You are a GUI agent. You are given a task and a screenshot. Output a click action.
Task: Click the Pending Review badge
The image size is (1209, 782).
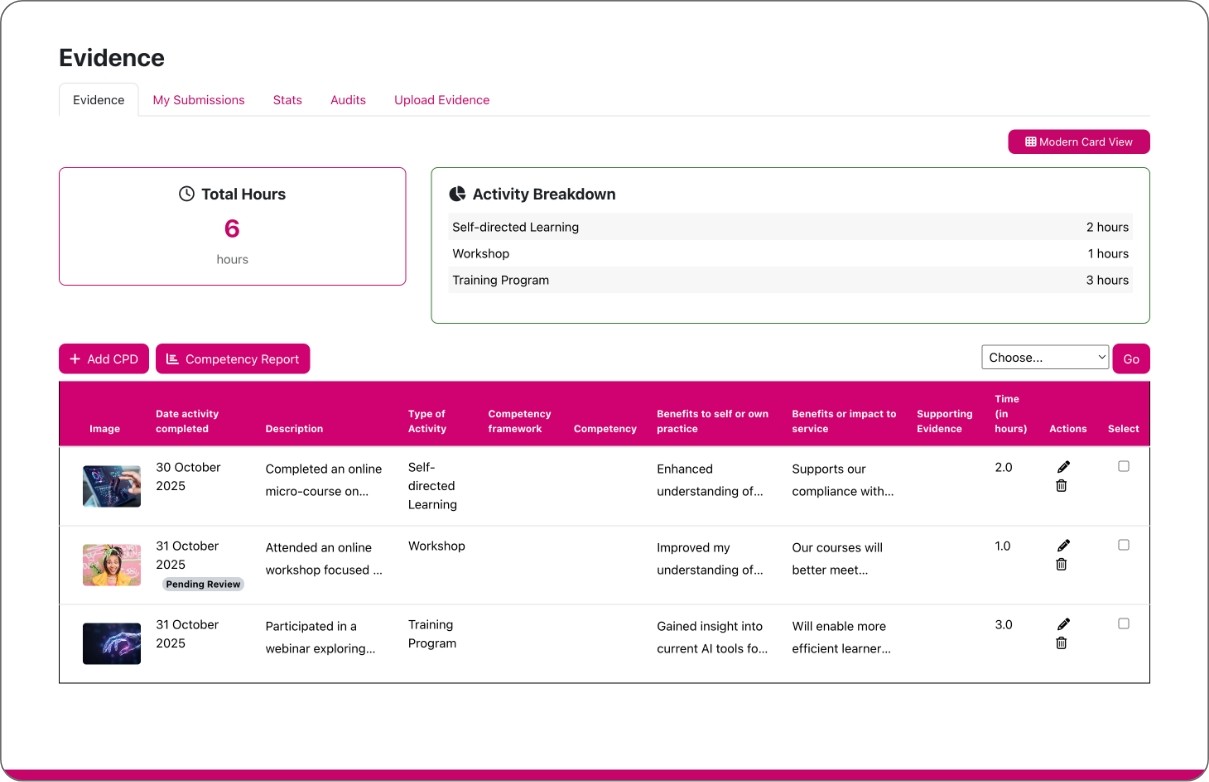(x=203, y=584)
